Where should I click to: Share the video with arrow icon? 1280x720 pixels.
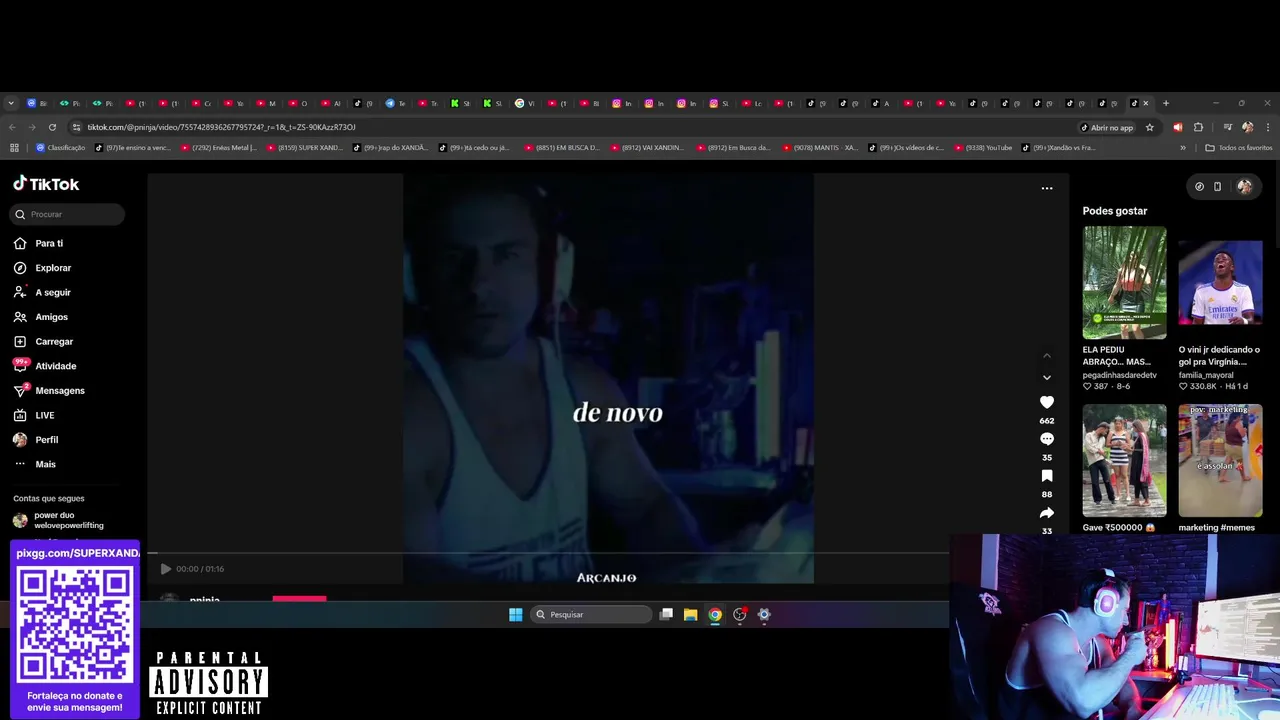(1047, 513)
